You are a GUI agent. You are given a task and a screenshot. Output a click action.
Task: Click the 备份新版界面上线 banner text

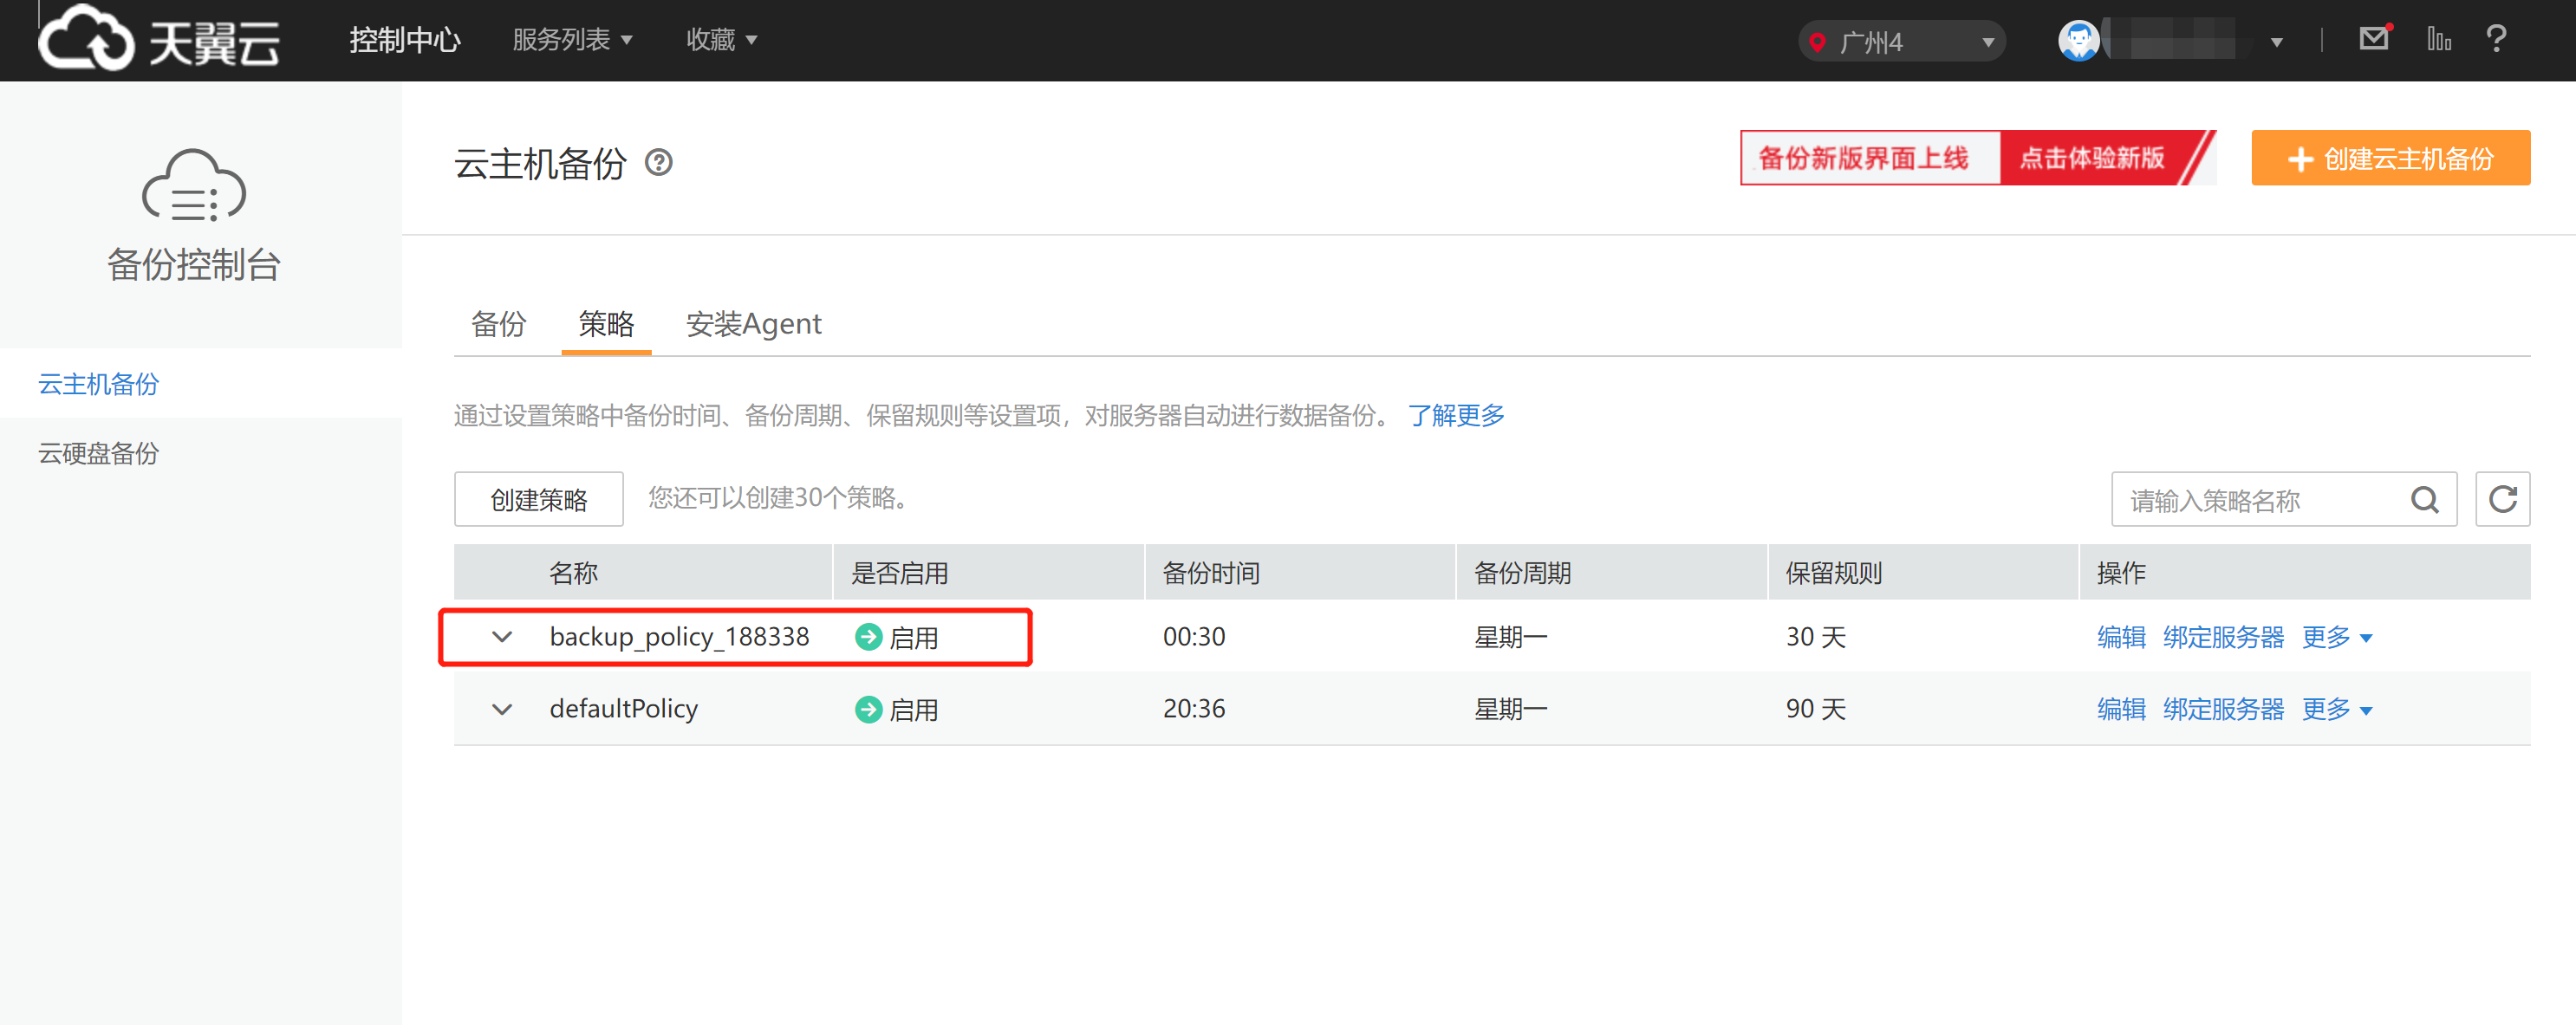[1863, 158]
